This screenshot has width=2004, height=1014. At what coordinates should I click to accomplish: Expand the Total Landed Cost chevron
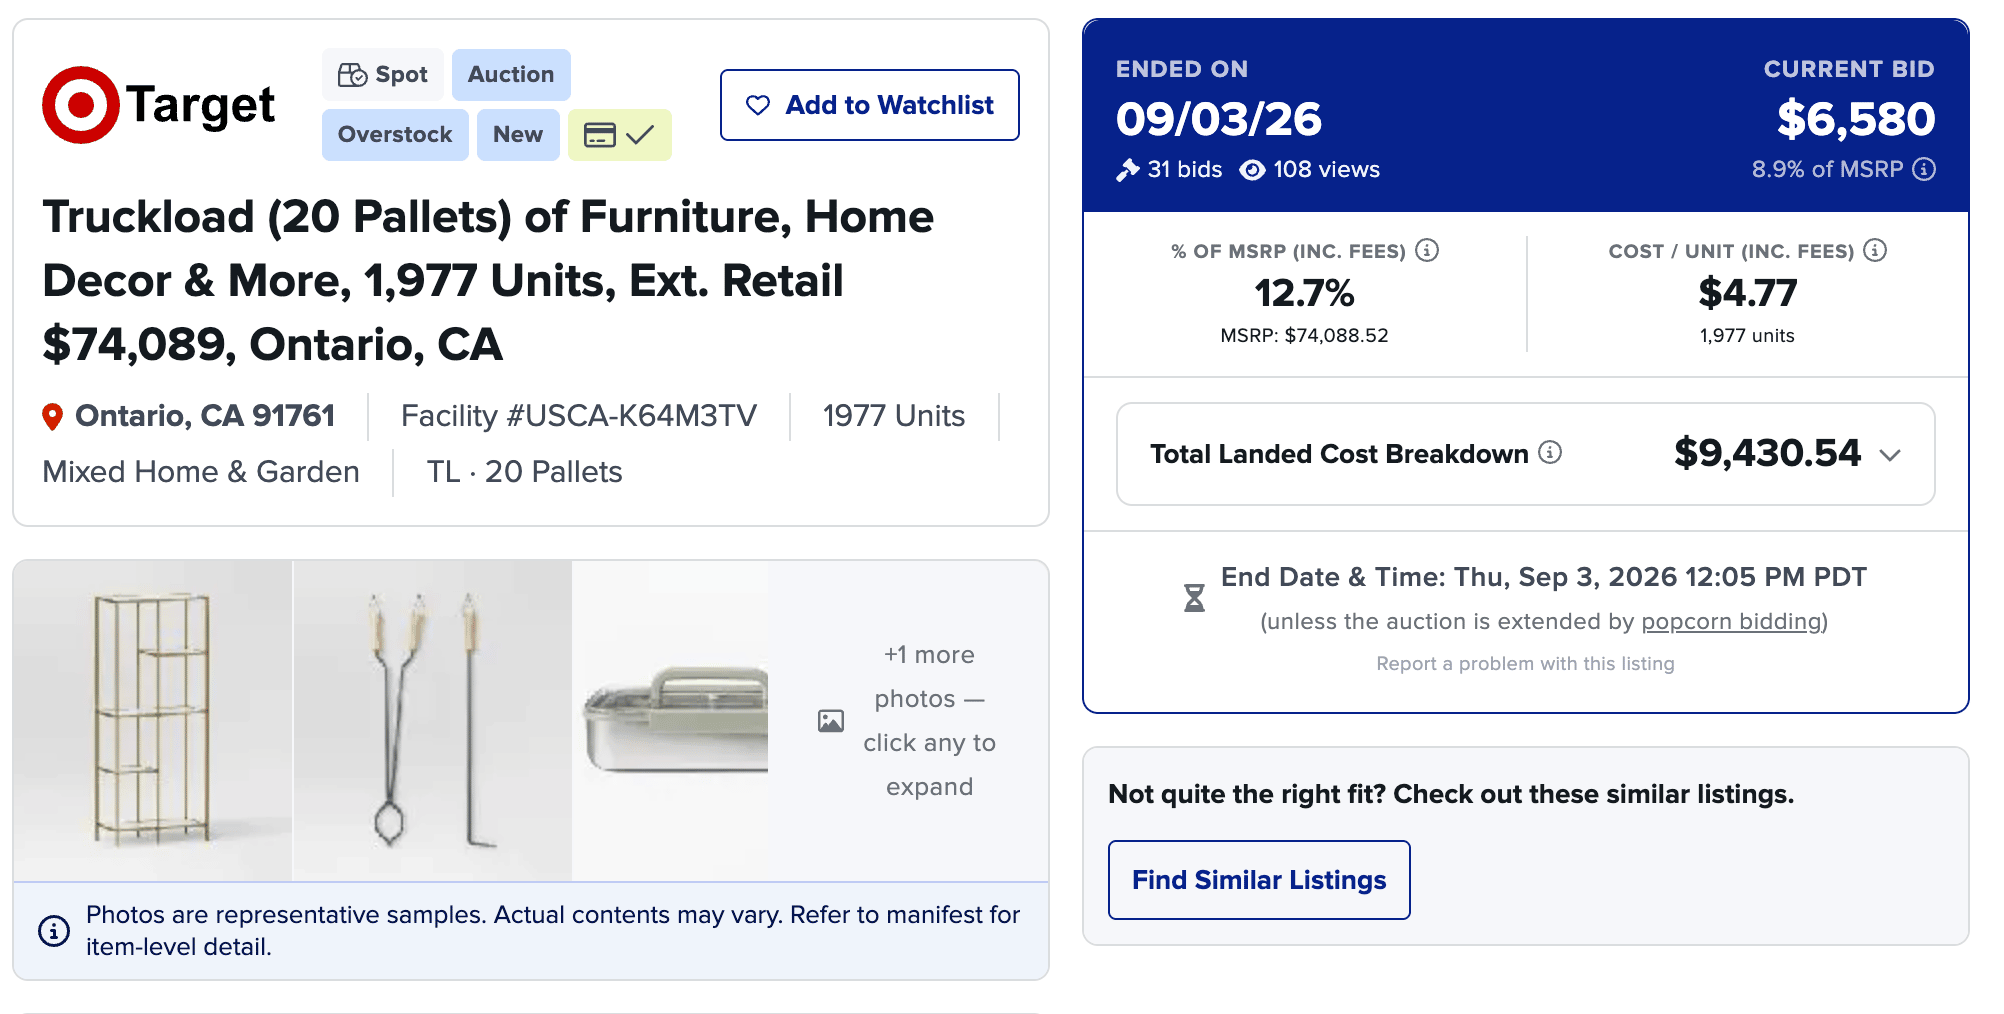(x=1890, y=455)
